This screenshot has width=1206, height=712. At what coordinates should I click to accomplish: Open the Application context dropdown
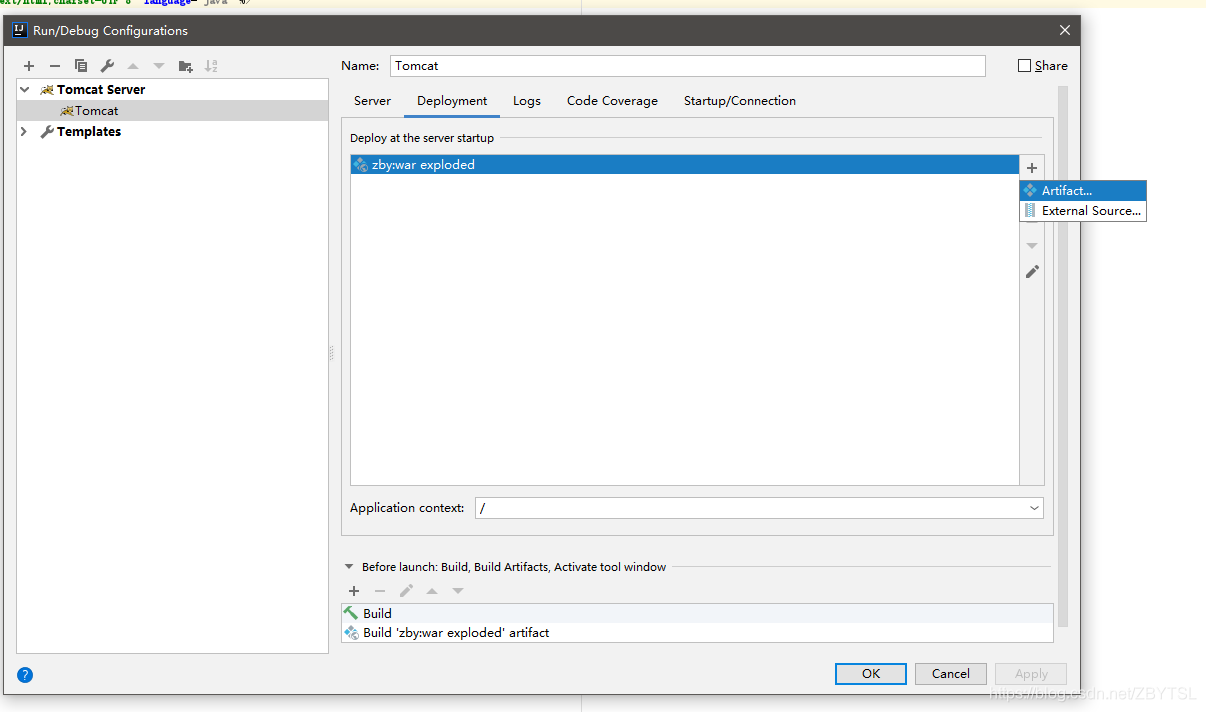[x=1033, y=508]
